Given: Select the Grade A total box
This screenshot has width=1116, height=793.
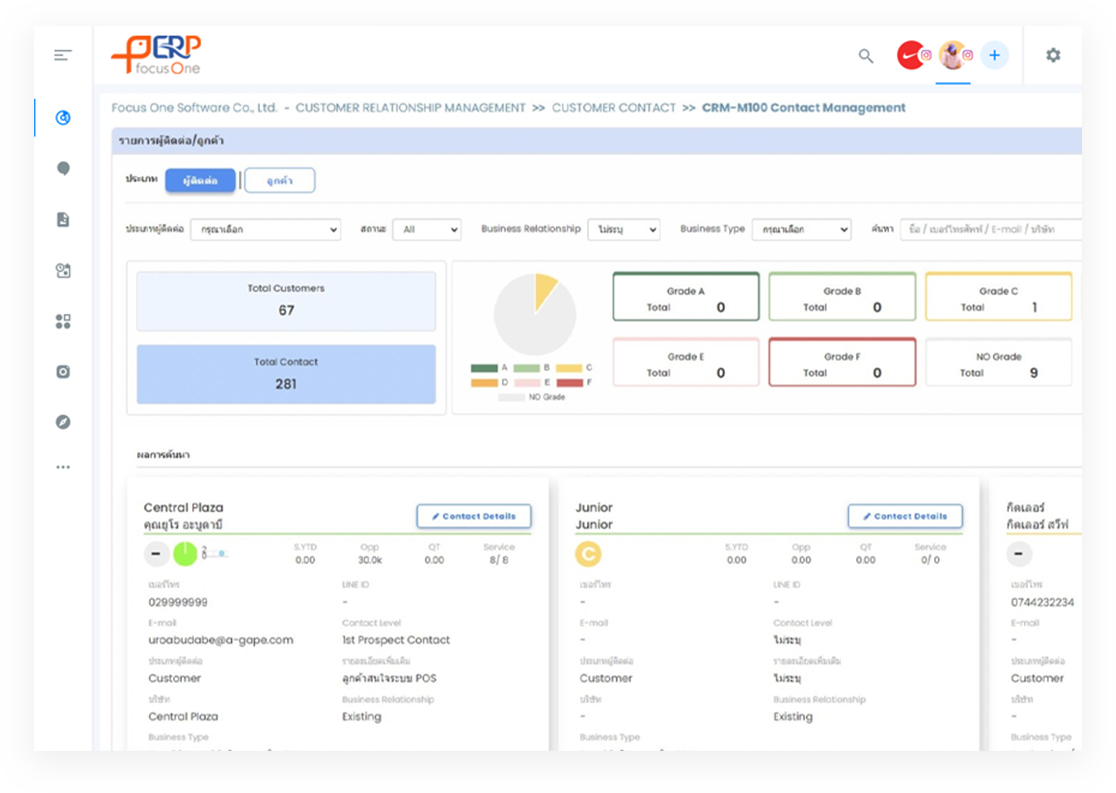Looking at the screenshot, I should coord(686,297).
